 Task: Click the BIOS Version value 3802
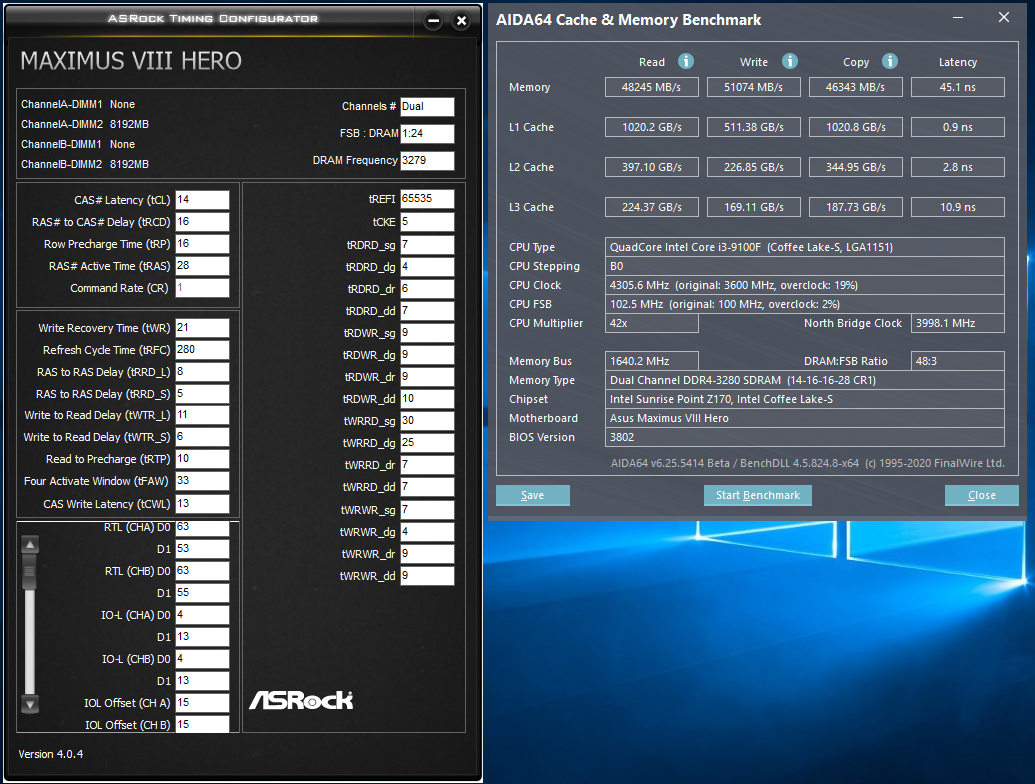805,437
